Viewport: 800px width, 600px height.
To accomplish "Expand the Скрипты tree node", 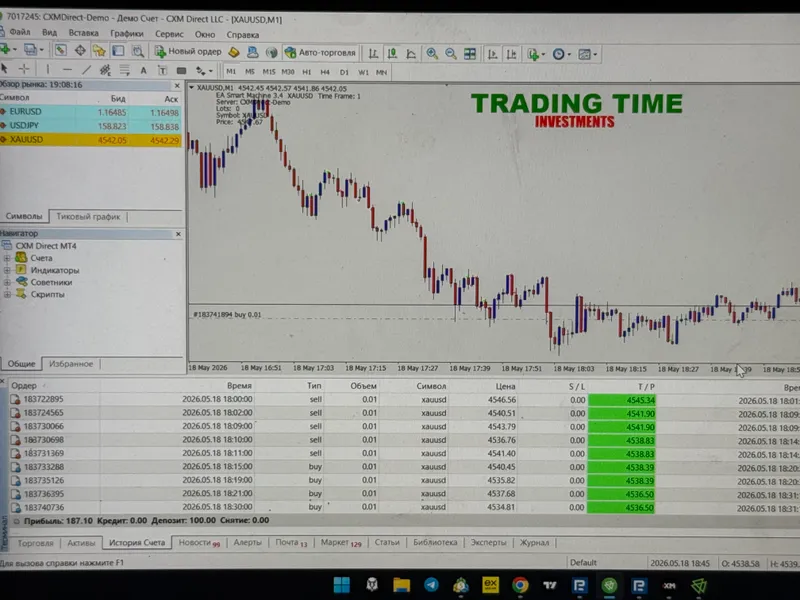I will [x=7, y=294].
